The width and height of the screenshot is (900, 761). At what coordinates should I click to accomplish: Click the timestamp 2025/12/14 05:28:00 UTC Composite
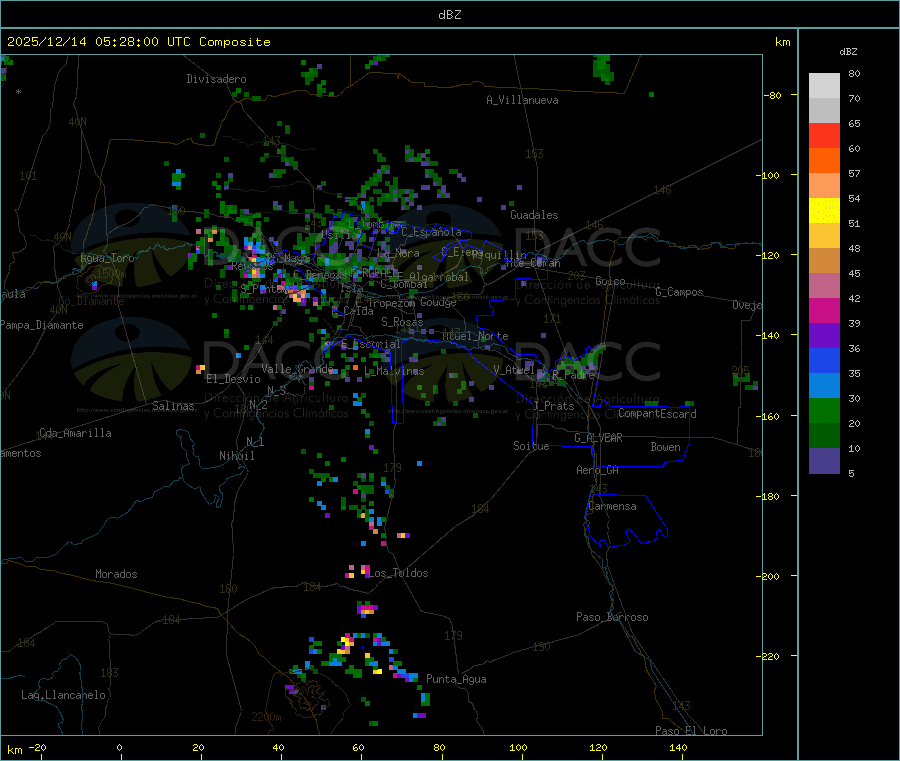click(138, 42)
